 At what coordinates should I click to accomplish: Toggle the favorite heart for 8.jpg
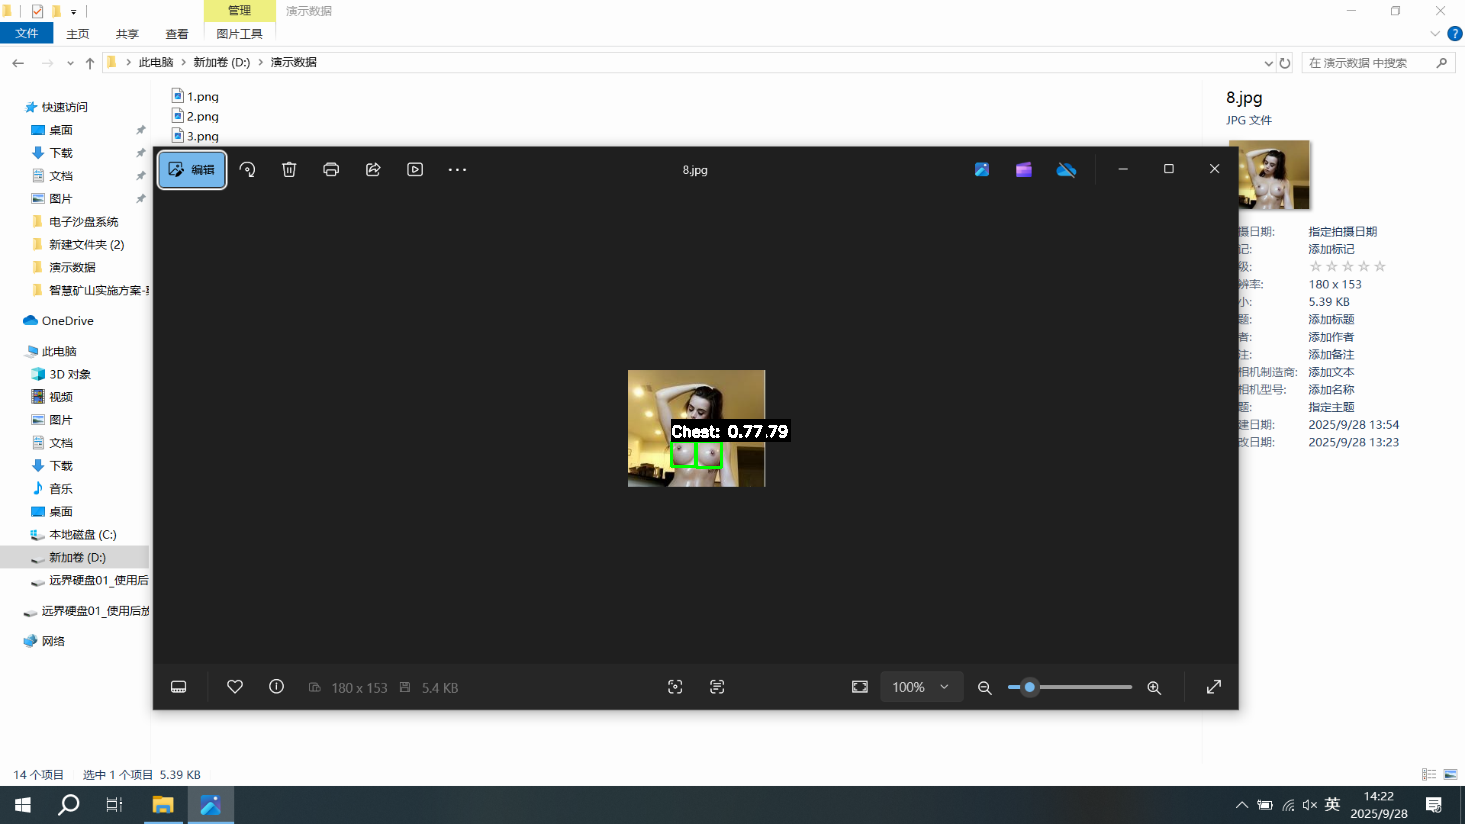pos(235,687)
